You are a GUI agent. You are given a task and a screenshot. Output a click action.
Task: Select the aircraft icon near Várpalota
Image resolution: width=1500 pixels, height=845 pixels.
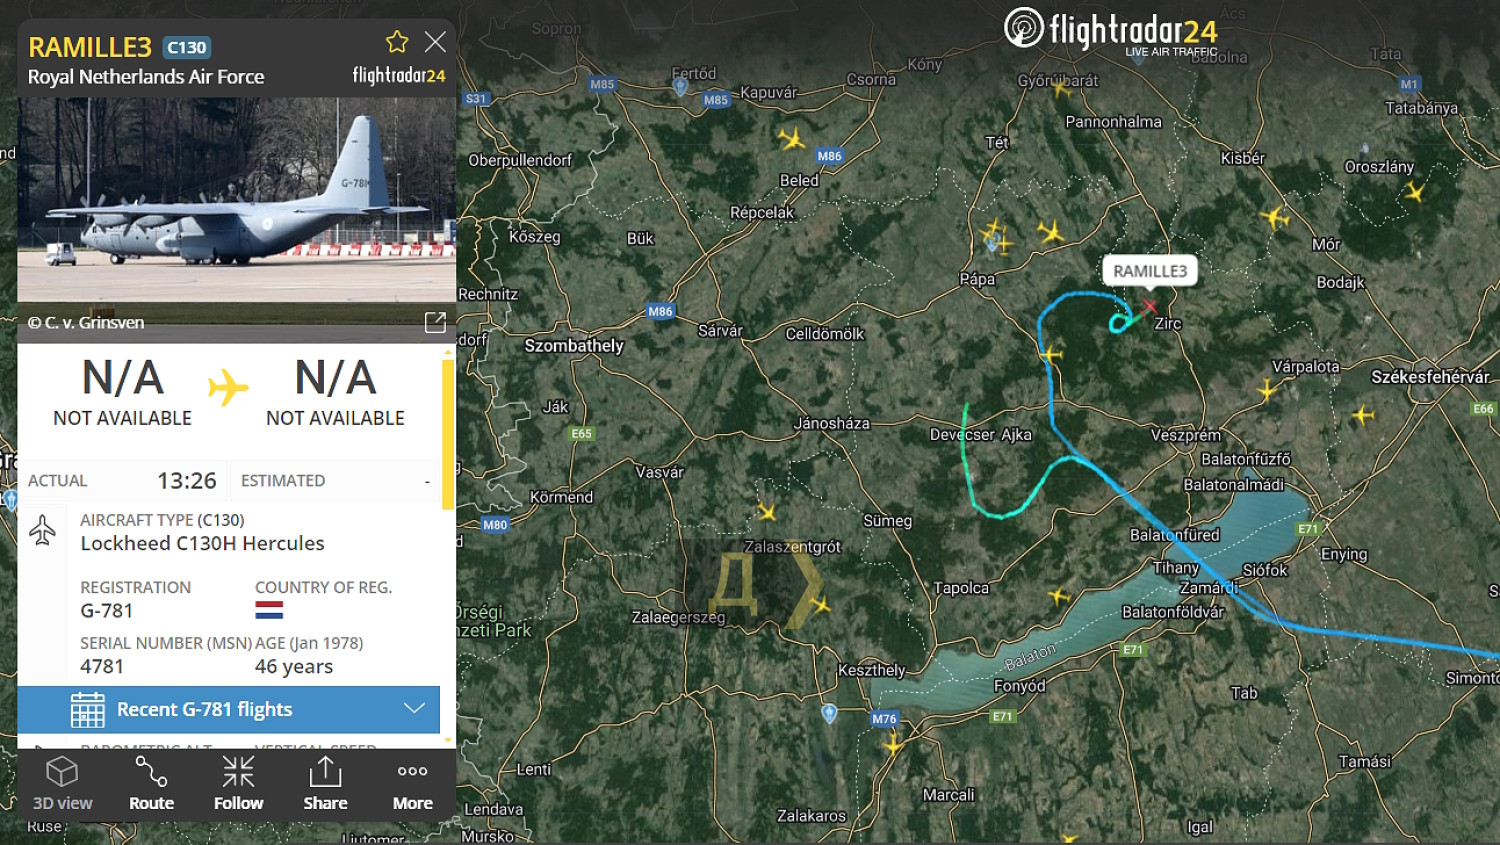coord(1267,389)
